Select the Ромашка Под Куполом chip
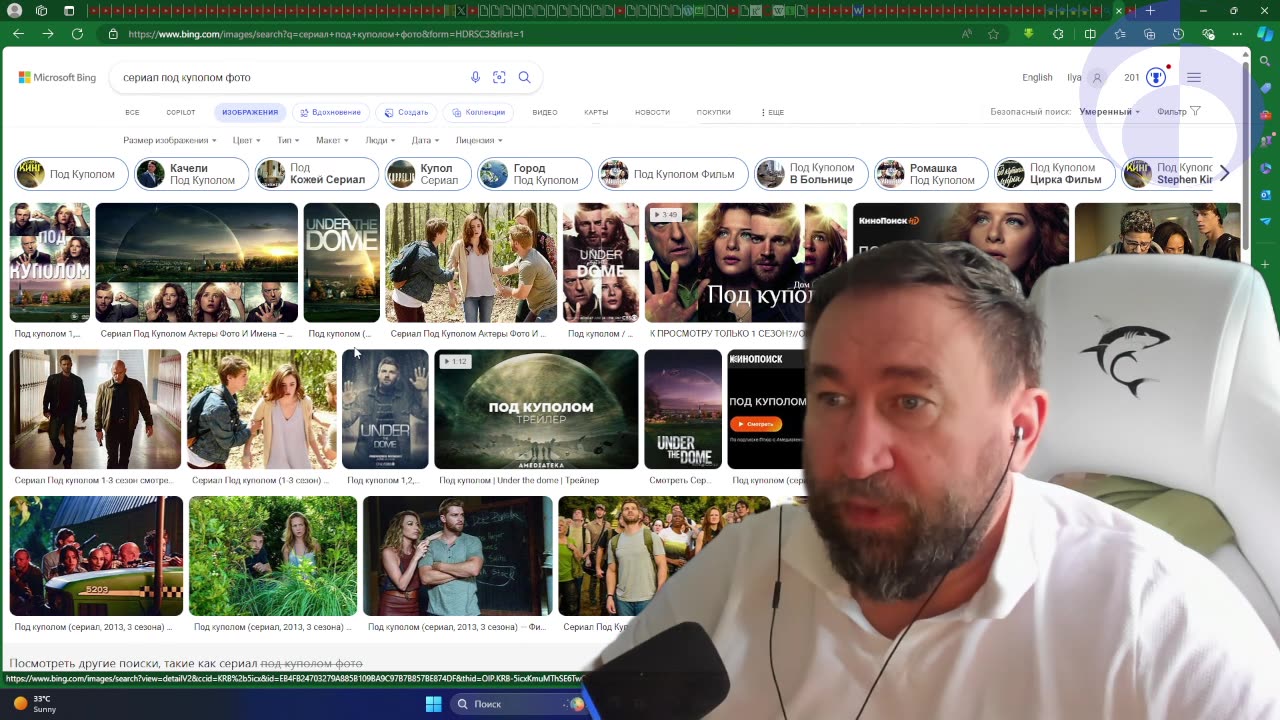This screenshot has width=1280, height=720. coord(931,174)
